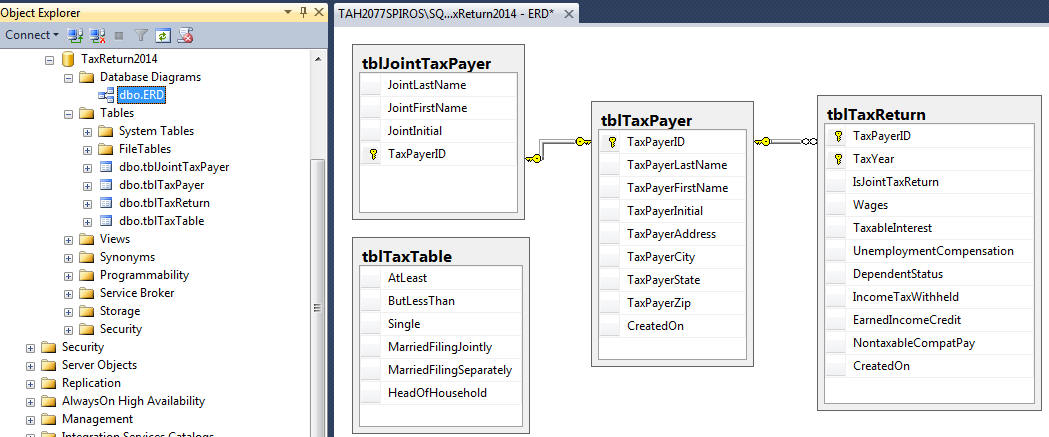The image size is (1049, 437).
Task: Click the dbo.tblTaxPayer table icon
Action: (106, 185)
